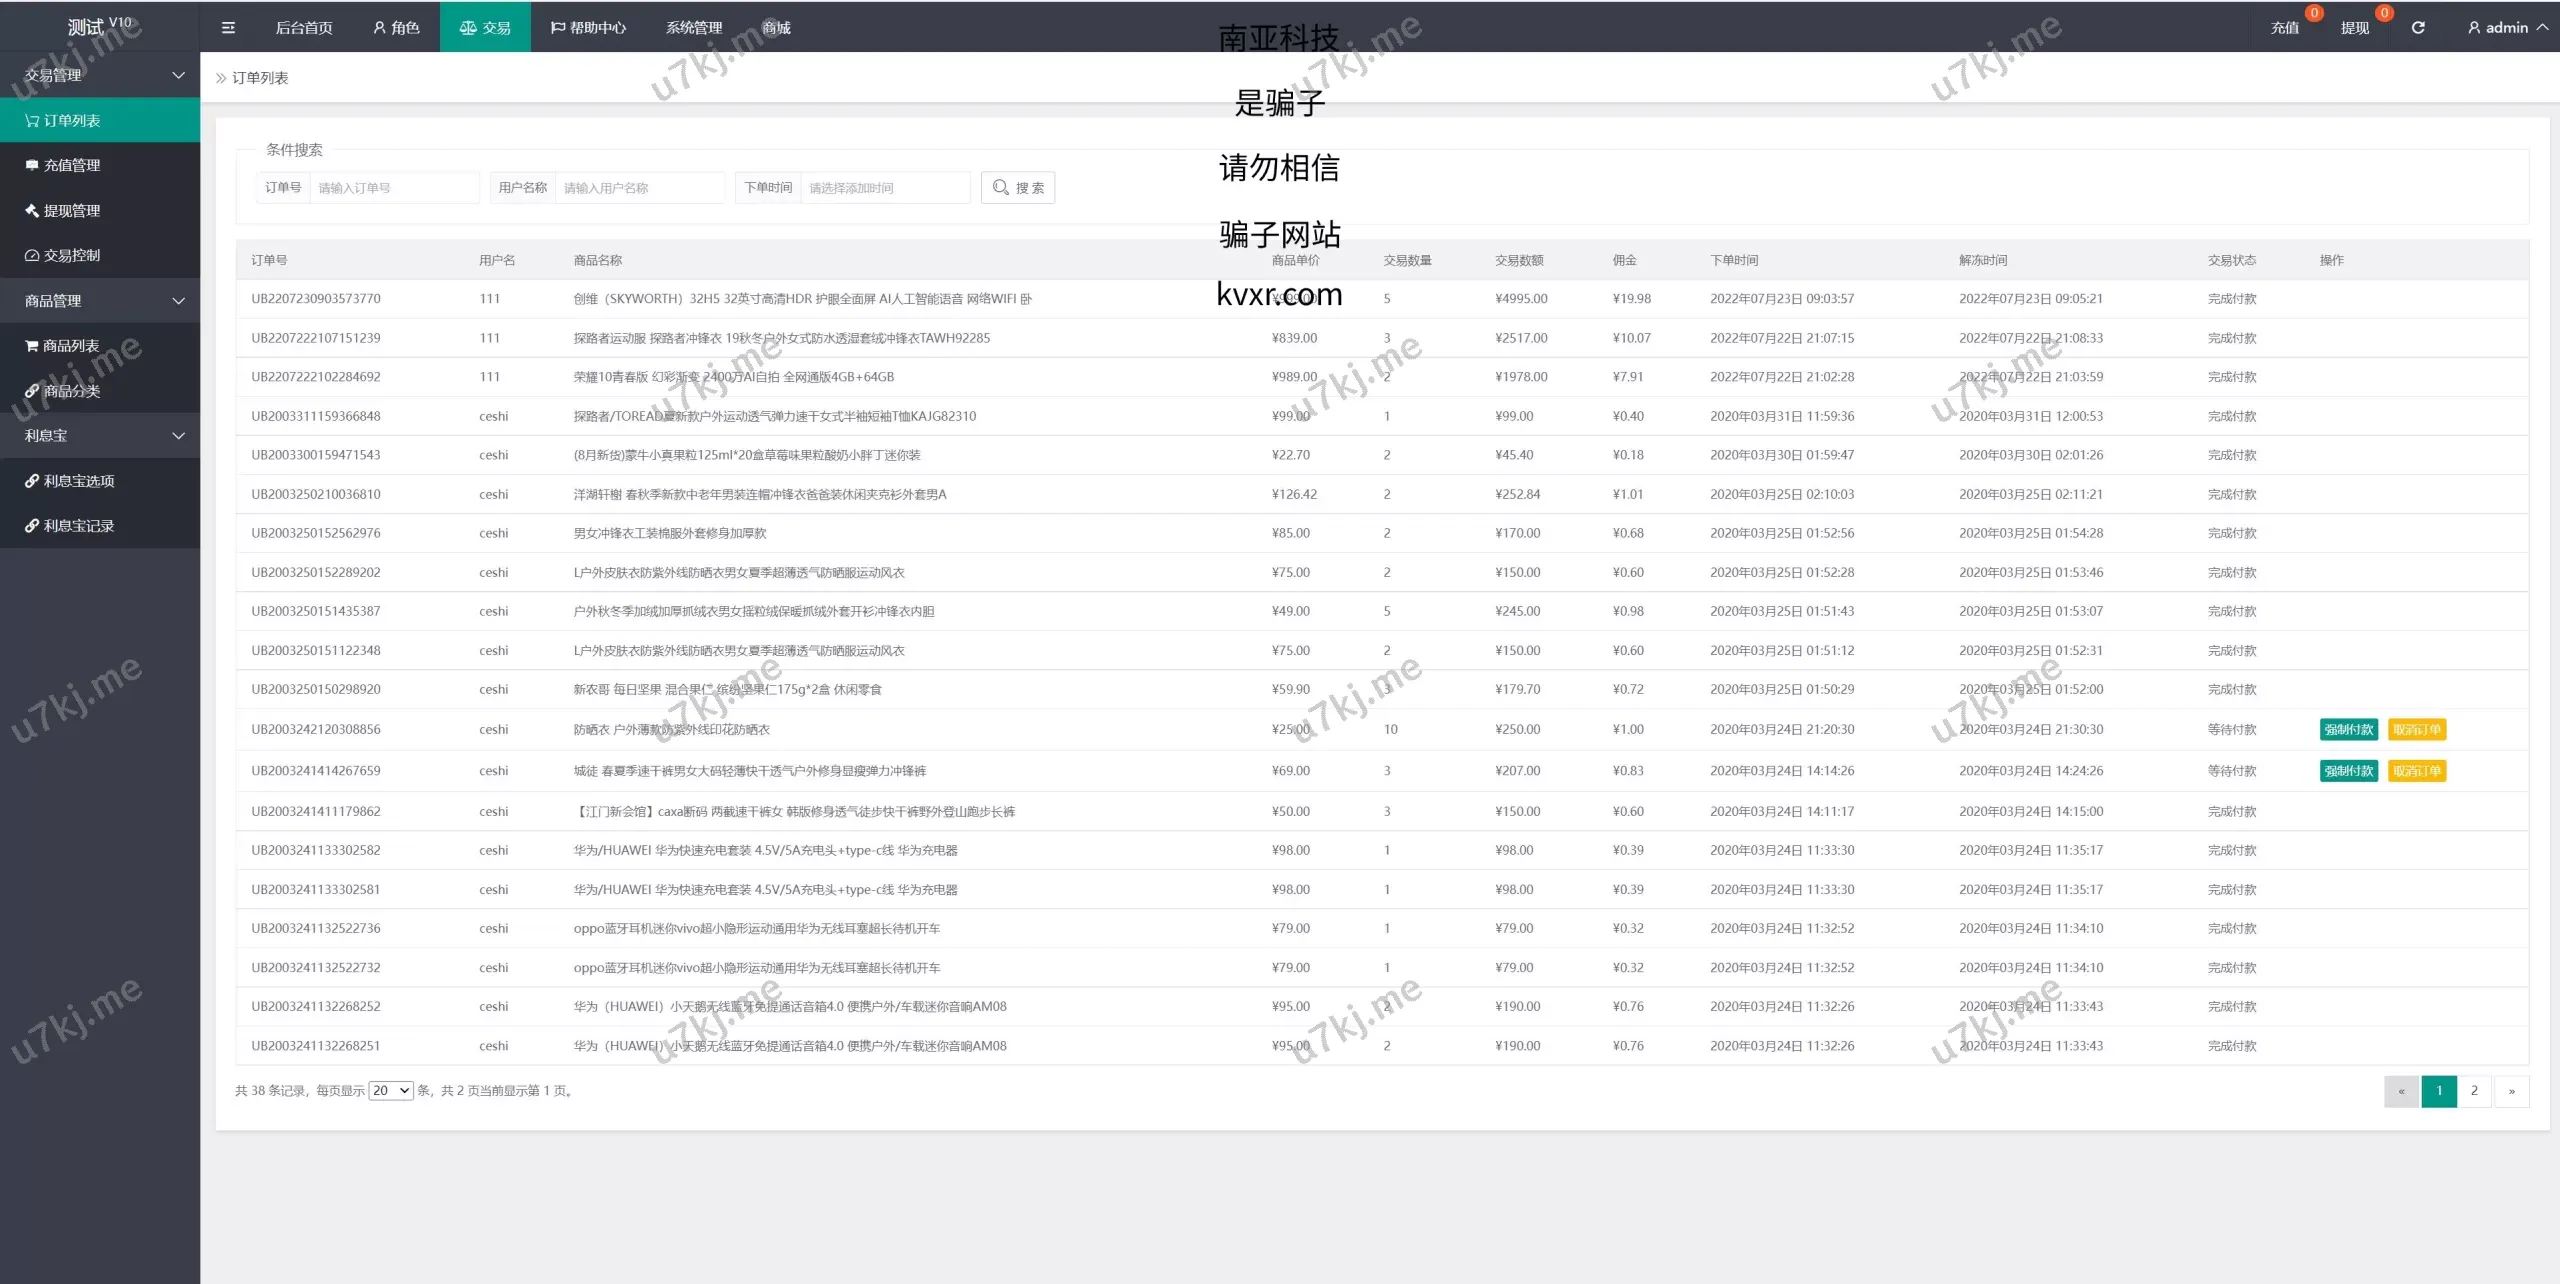This screenshot has height=1284, width=2560.
Task: Open the admin user dropdown
Action: [x=2508, y=28]
